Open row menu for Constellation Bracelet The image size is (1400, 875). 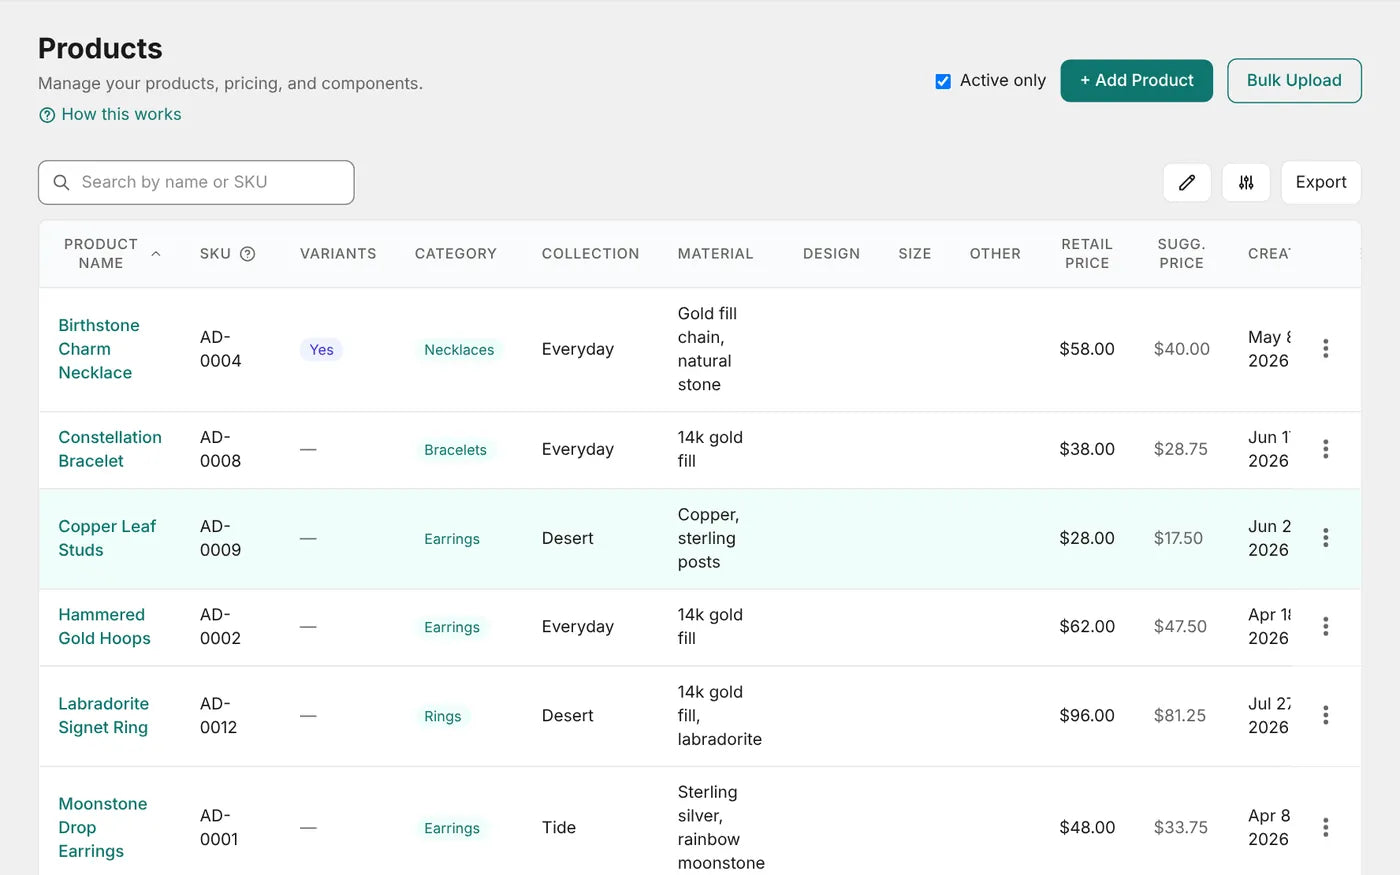(x=1326, y=449)
